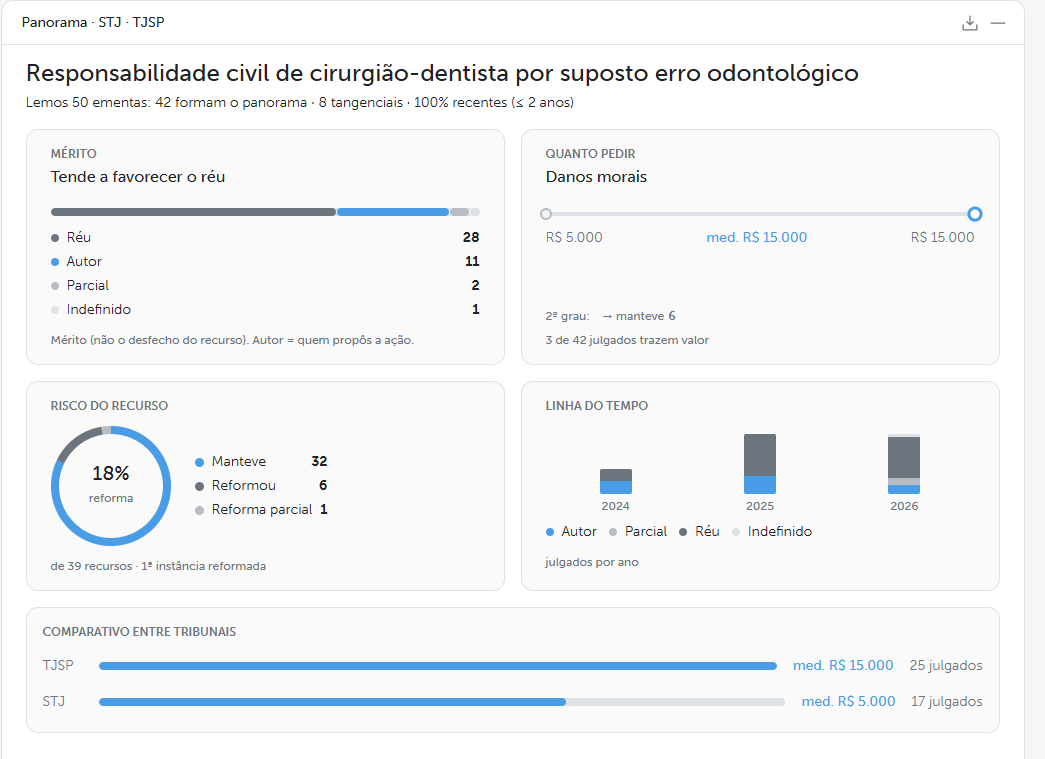Image resolution: width=1045 pixels, height=759 pixels.
Task: Click 'med. R$ 15.000' in the TJSP row
Action: (x=843, y=665)
